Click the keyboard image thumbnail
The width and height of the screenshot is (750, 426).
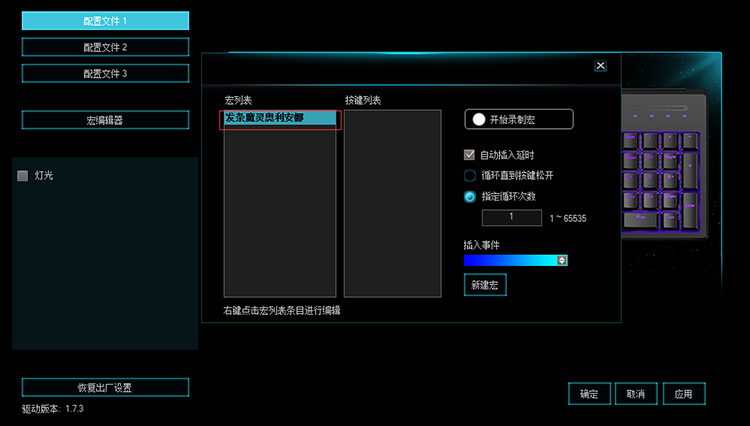665,164
